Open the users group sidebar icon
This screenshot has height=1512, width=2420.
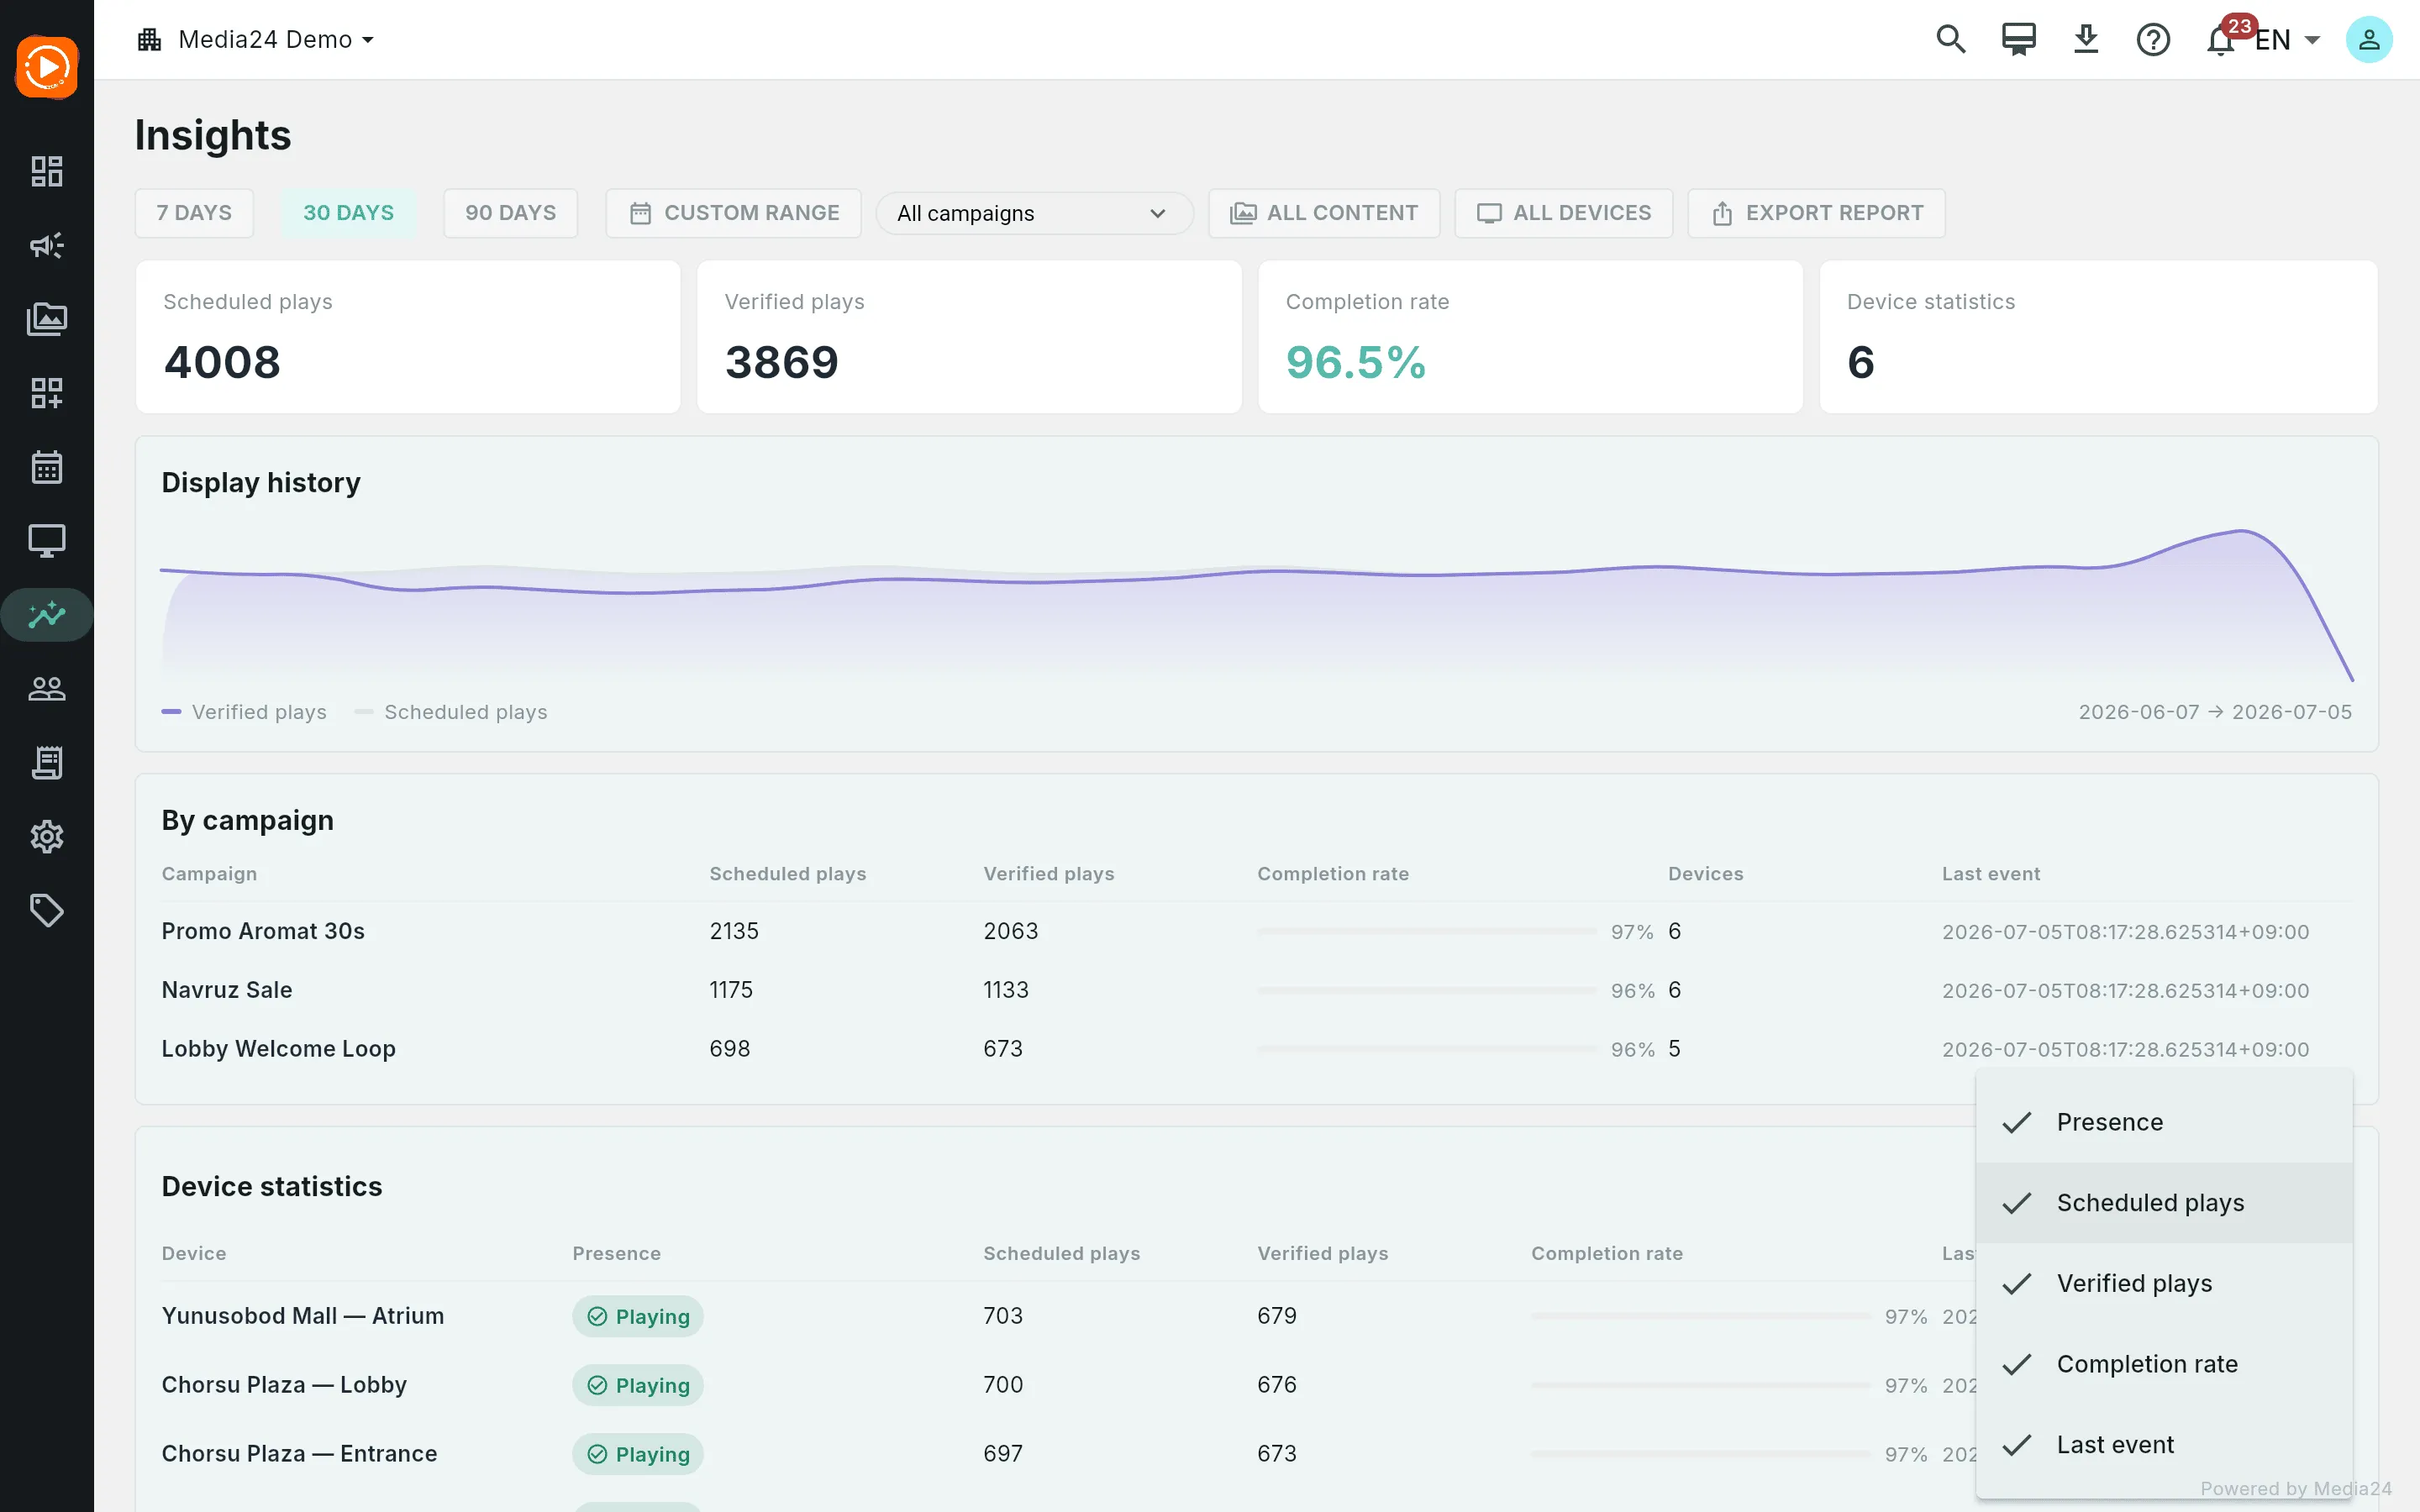[x=47, y=689]
